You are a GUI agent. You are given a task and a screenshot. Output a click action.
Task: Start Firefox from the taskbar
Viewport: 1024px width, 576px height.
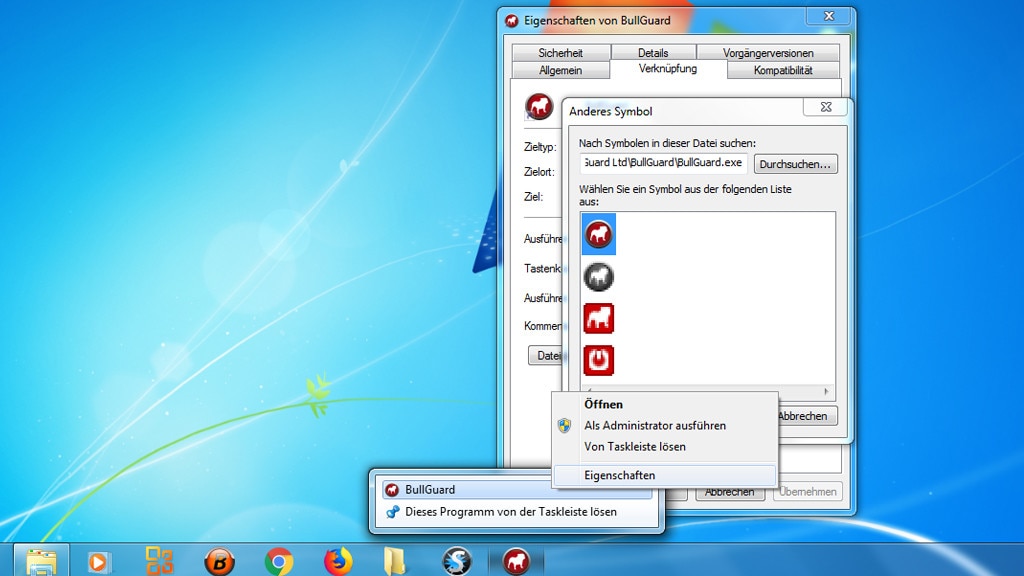coord(337,562)
